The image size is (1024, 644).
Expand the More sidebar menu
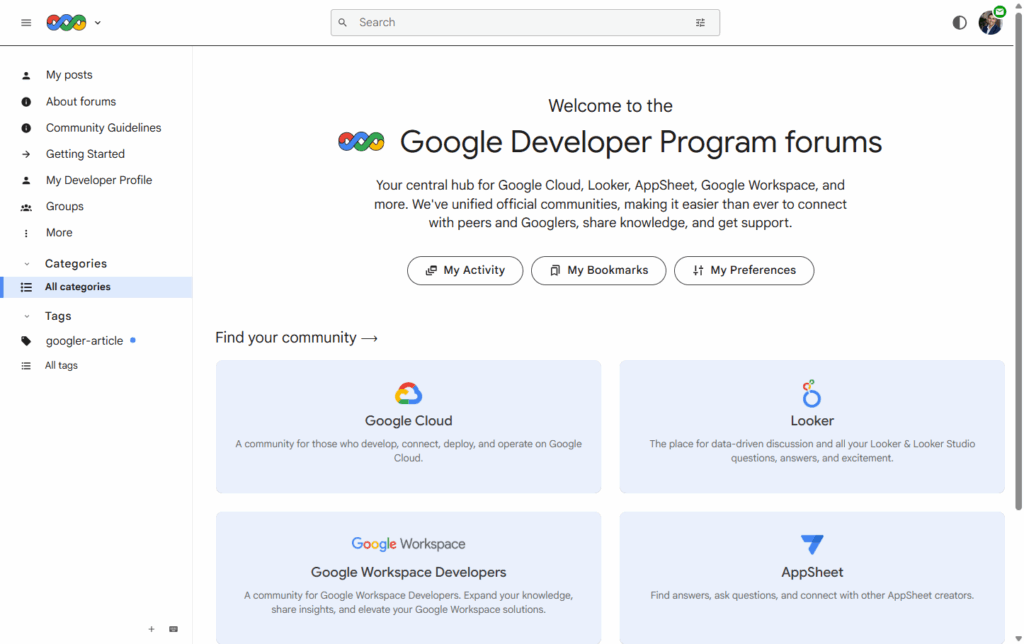59,233
